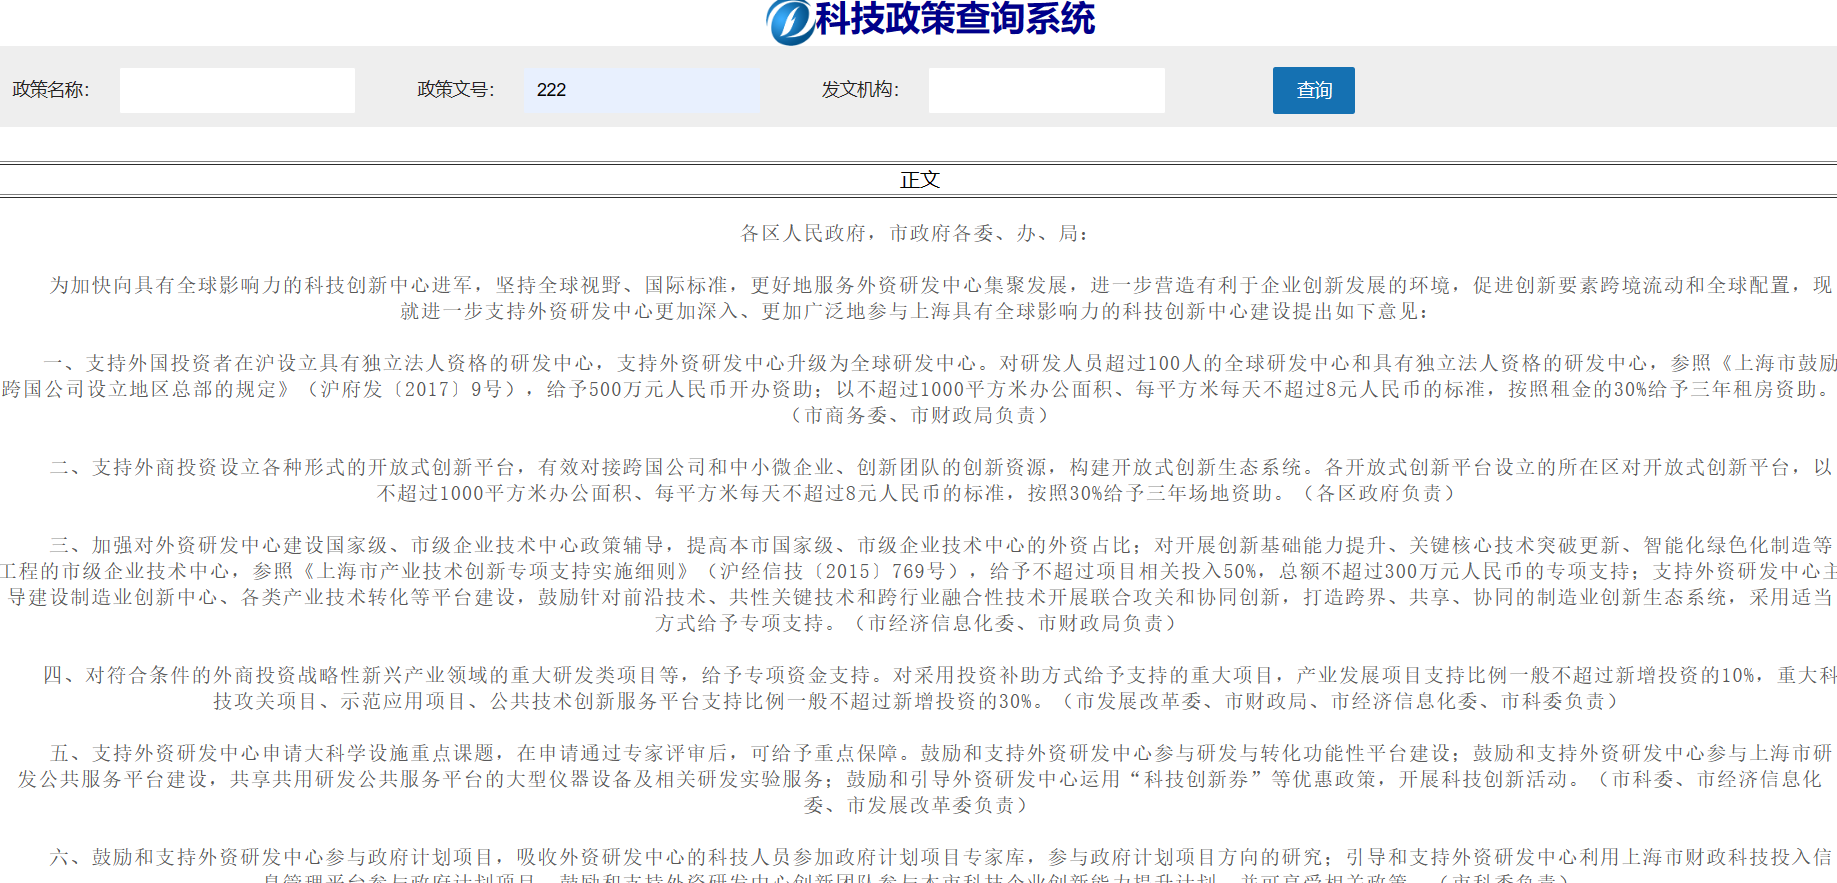
Task: Click the text 委、市发展改革委负责)
Action: (916, 805)
